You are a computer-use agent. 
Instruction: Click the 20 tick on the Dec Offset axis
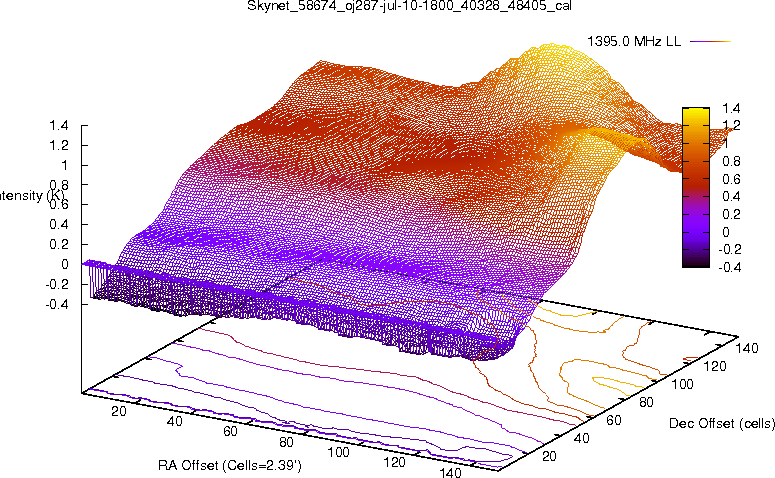(549, 456)
